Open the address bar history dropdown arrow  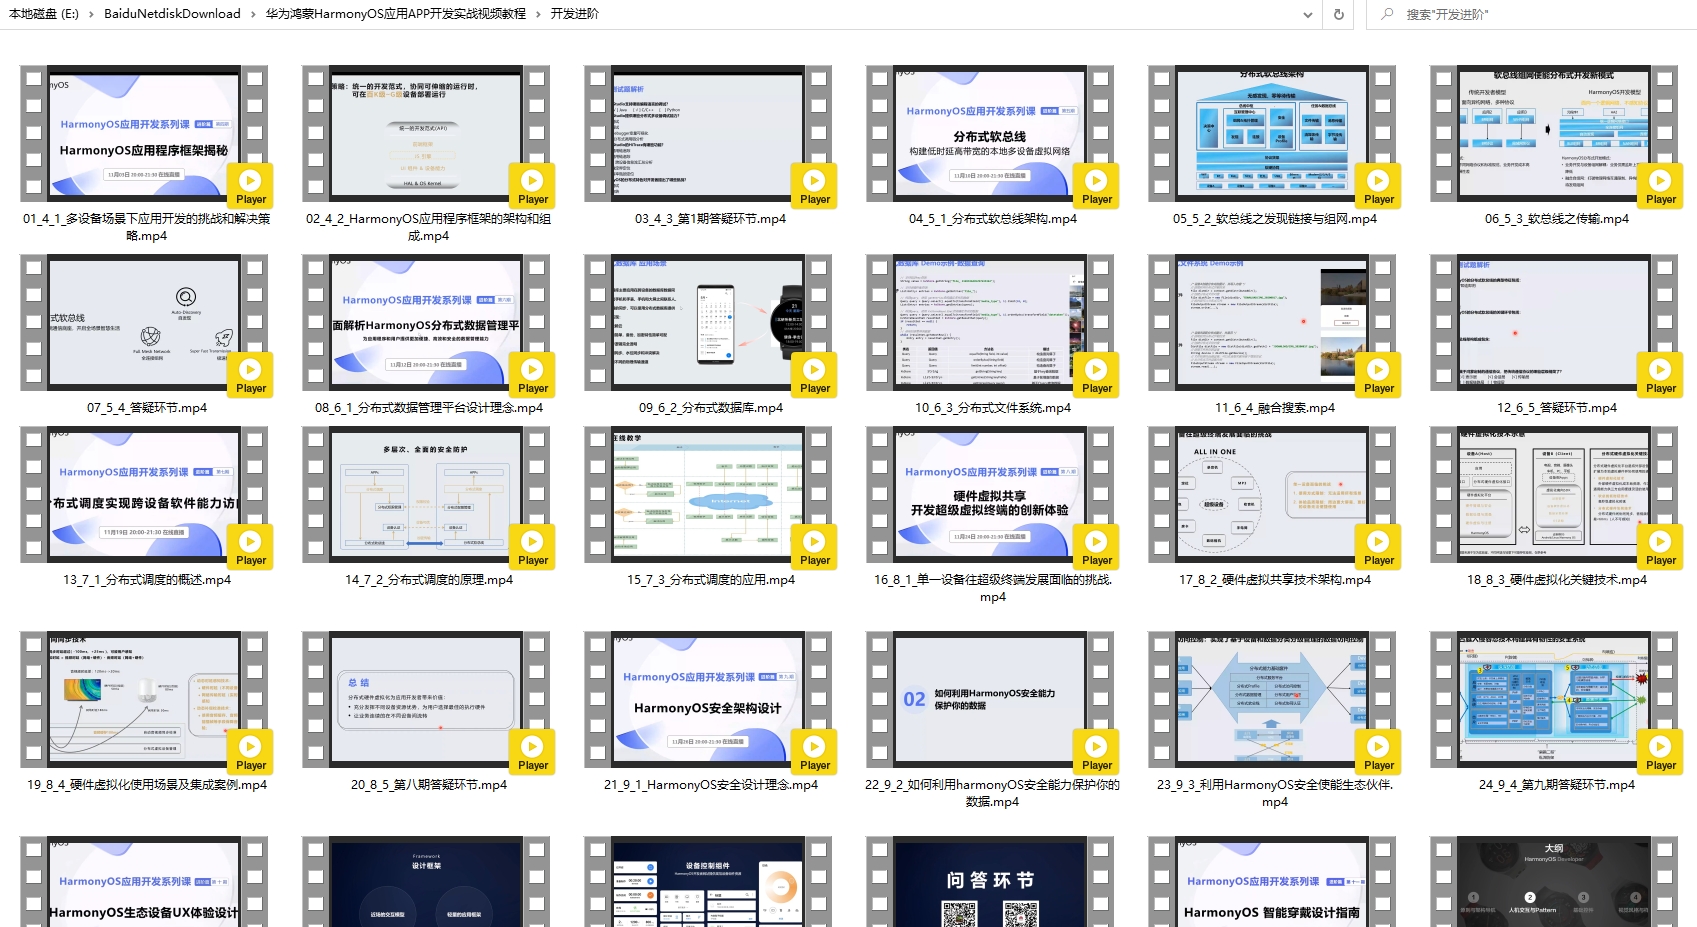pos(1307,14)
